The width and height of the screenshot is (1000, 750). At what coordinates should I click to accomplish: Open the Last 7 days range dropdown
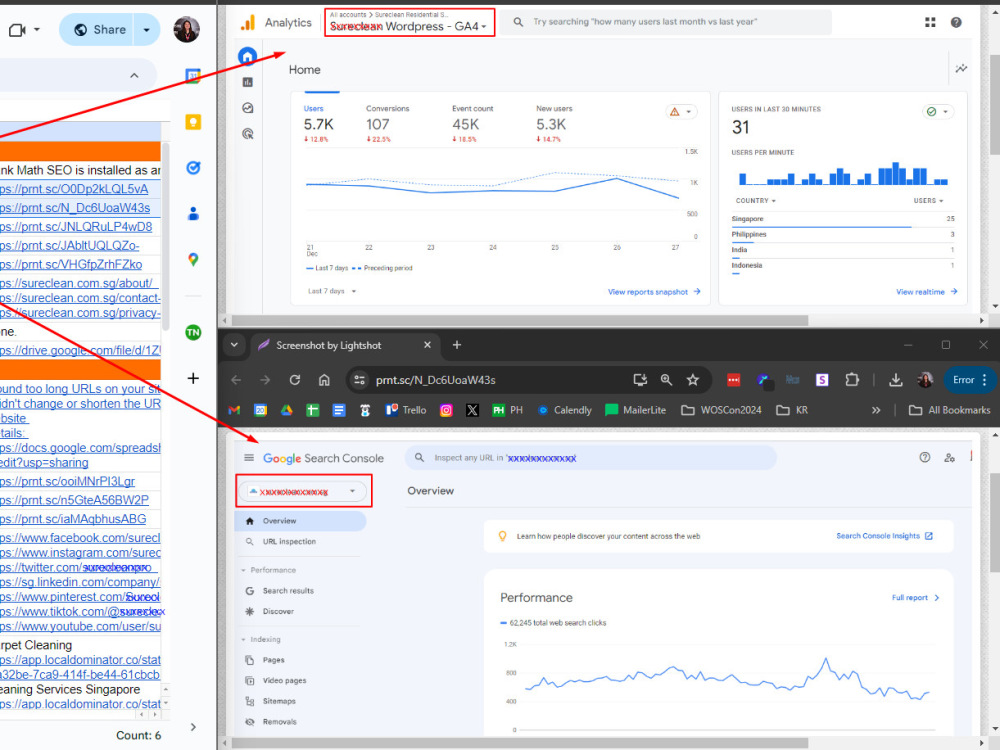point(332,291)
